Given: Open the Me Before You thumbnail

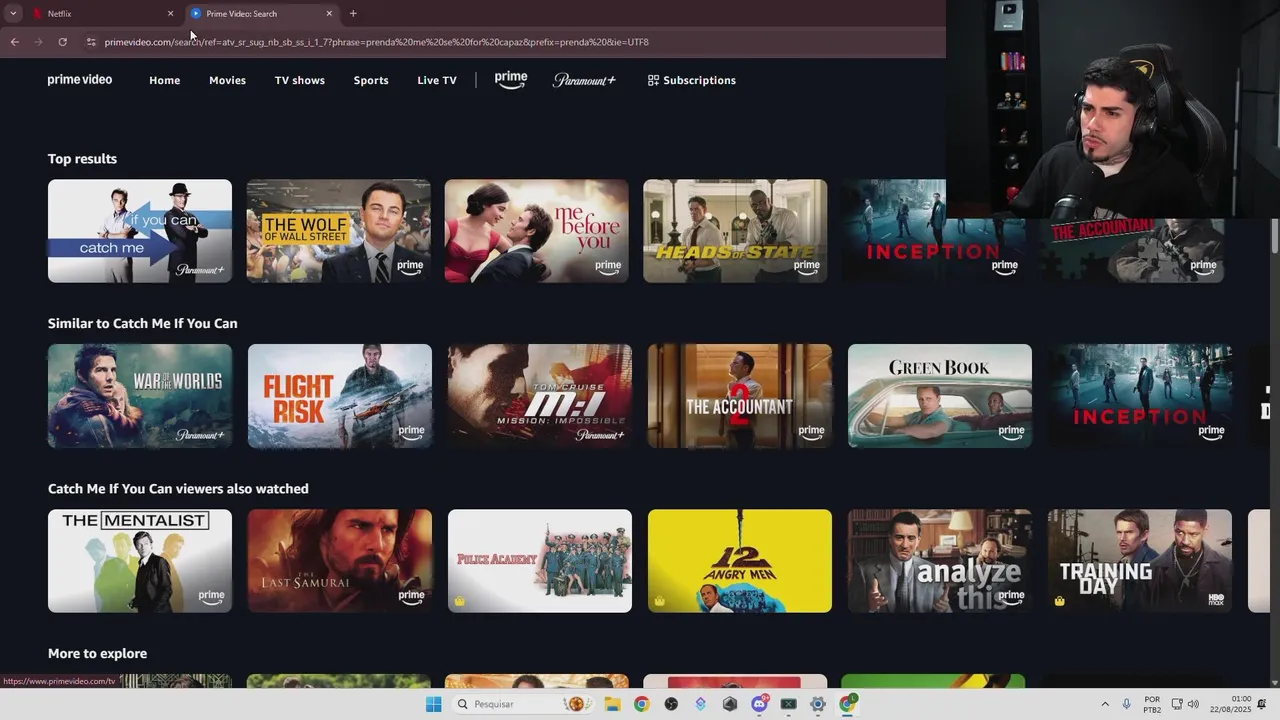Looking at the screenshot, I should 537,231.
